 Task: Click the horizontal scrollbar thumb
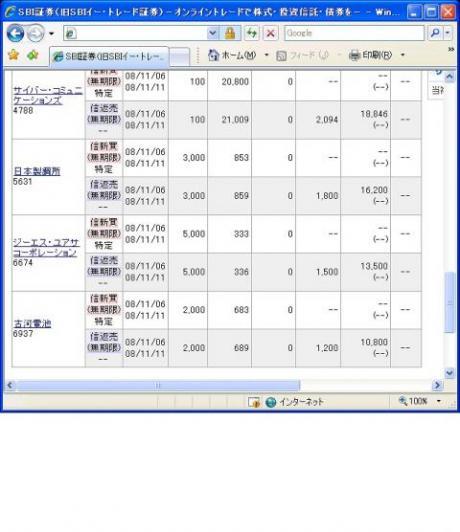[157, 385]
